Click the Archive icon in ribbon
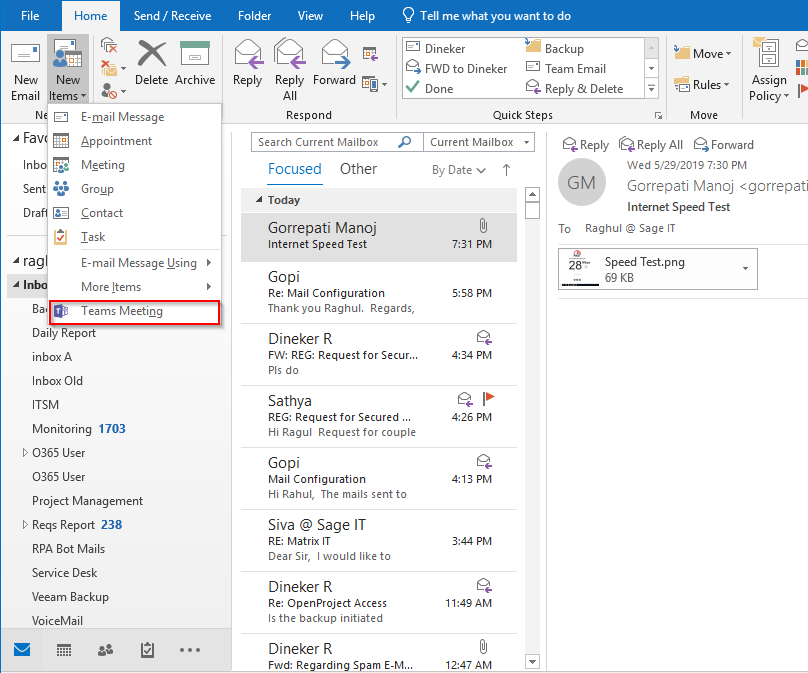The image size is (808, 673). coord(194,63)
